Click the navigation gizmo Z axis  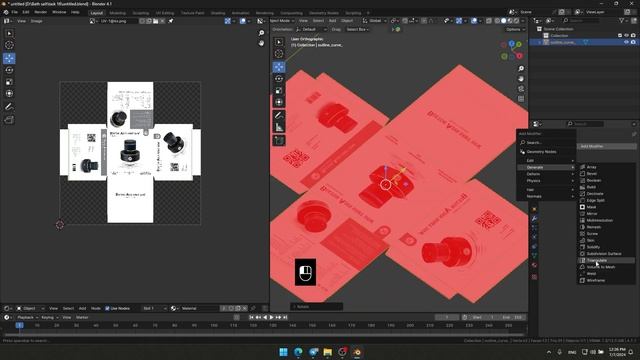[511, 44]
